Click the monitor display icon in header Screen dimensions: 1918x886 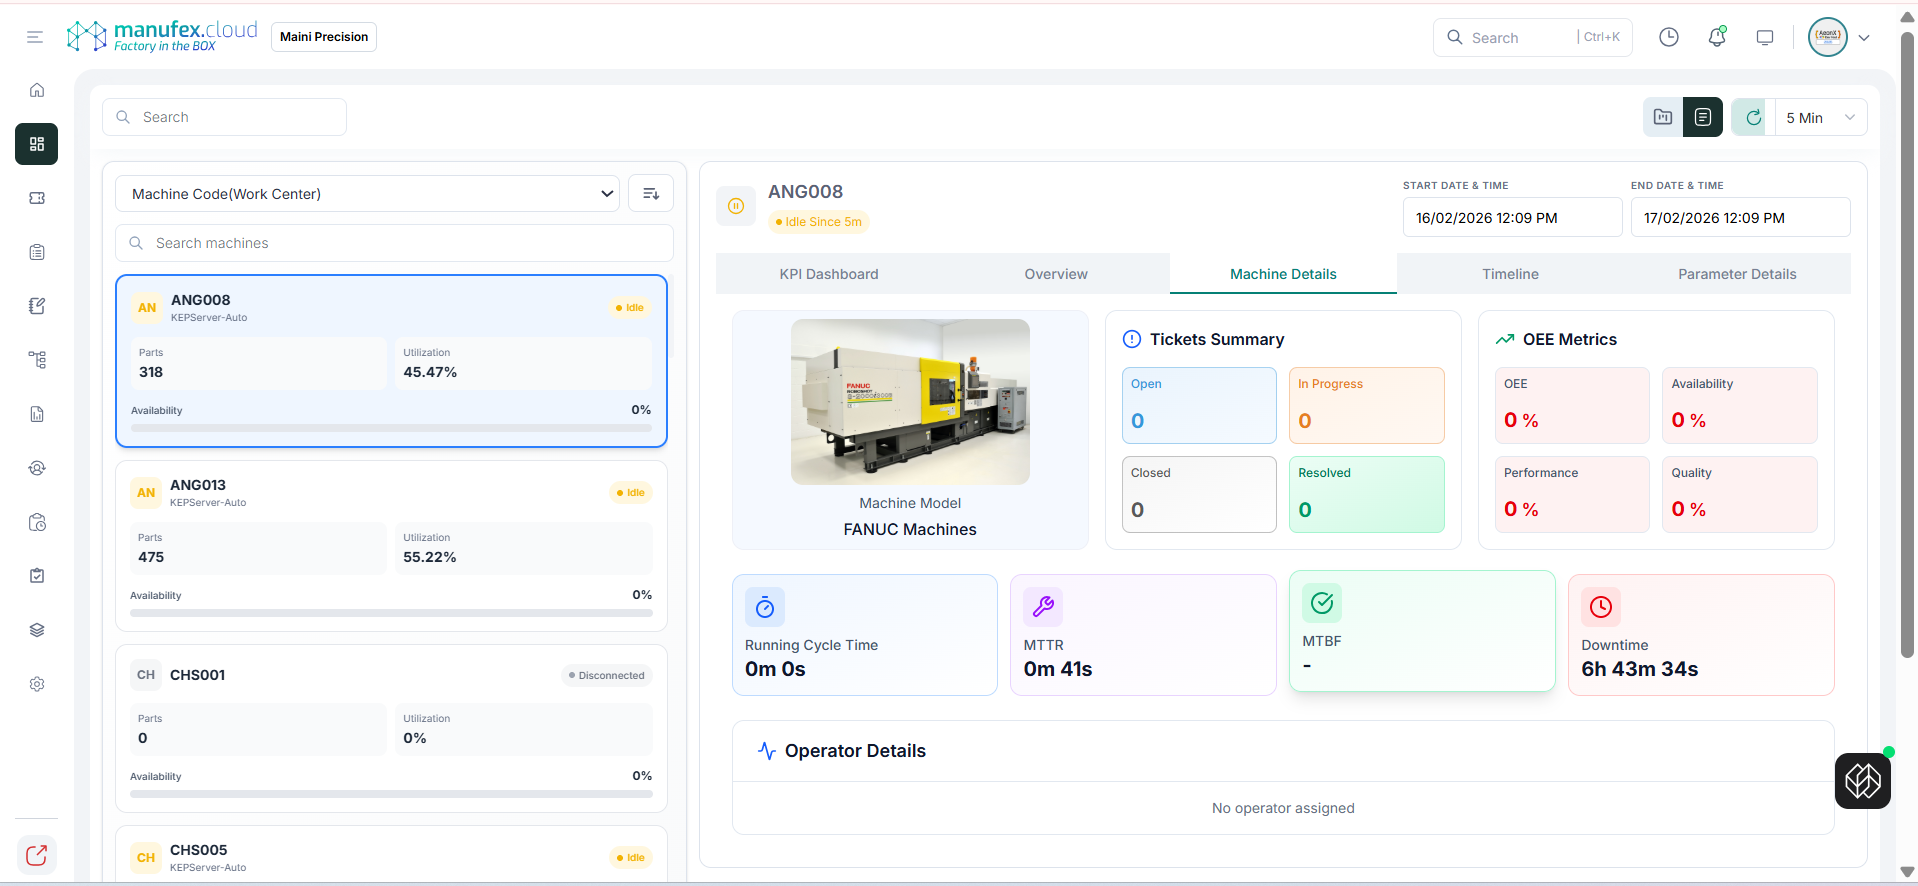(1765, 37)
